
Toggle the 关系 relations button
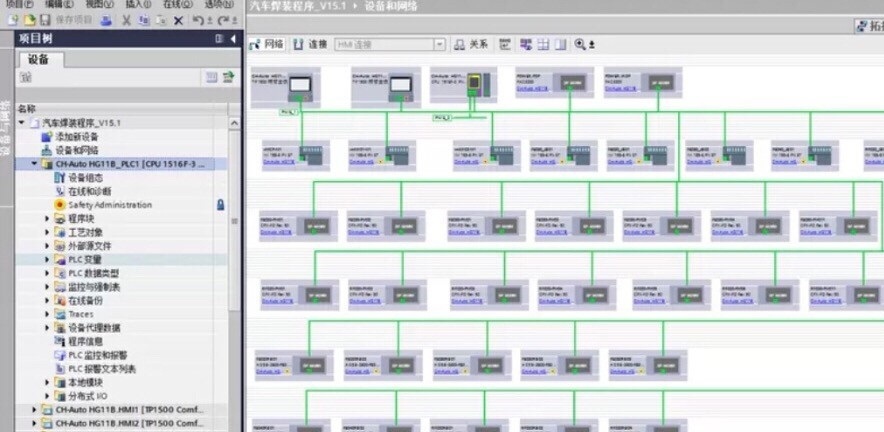471,45
